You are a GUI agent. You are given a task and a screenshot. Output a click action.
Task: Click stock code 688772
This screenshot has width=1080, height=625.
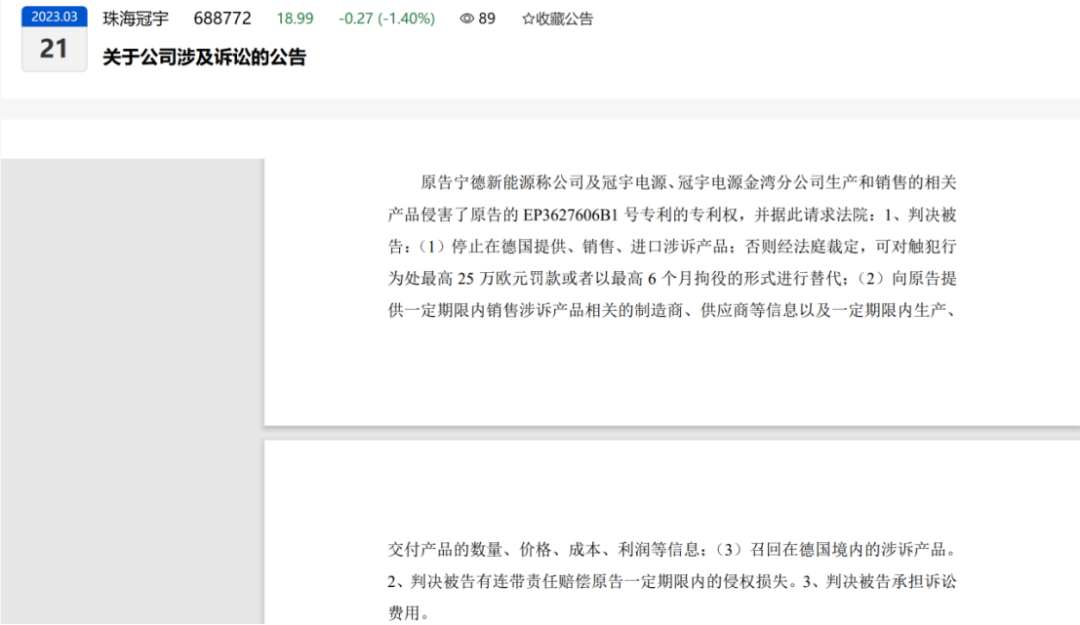point(222,19)
